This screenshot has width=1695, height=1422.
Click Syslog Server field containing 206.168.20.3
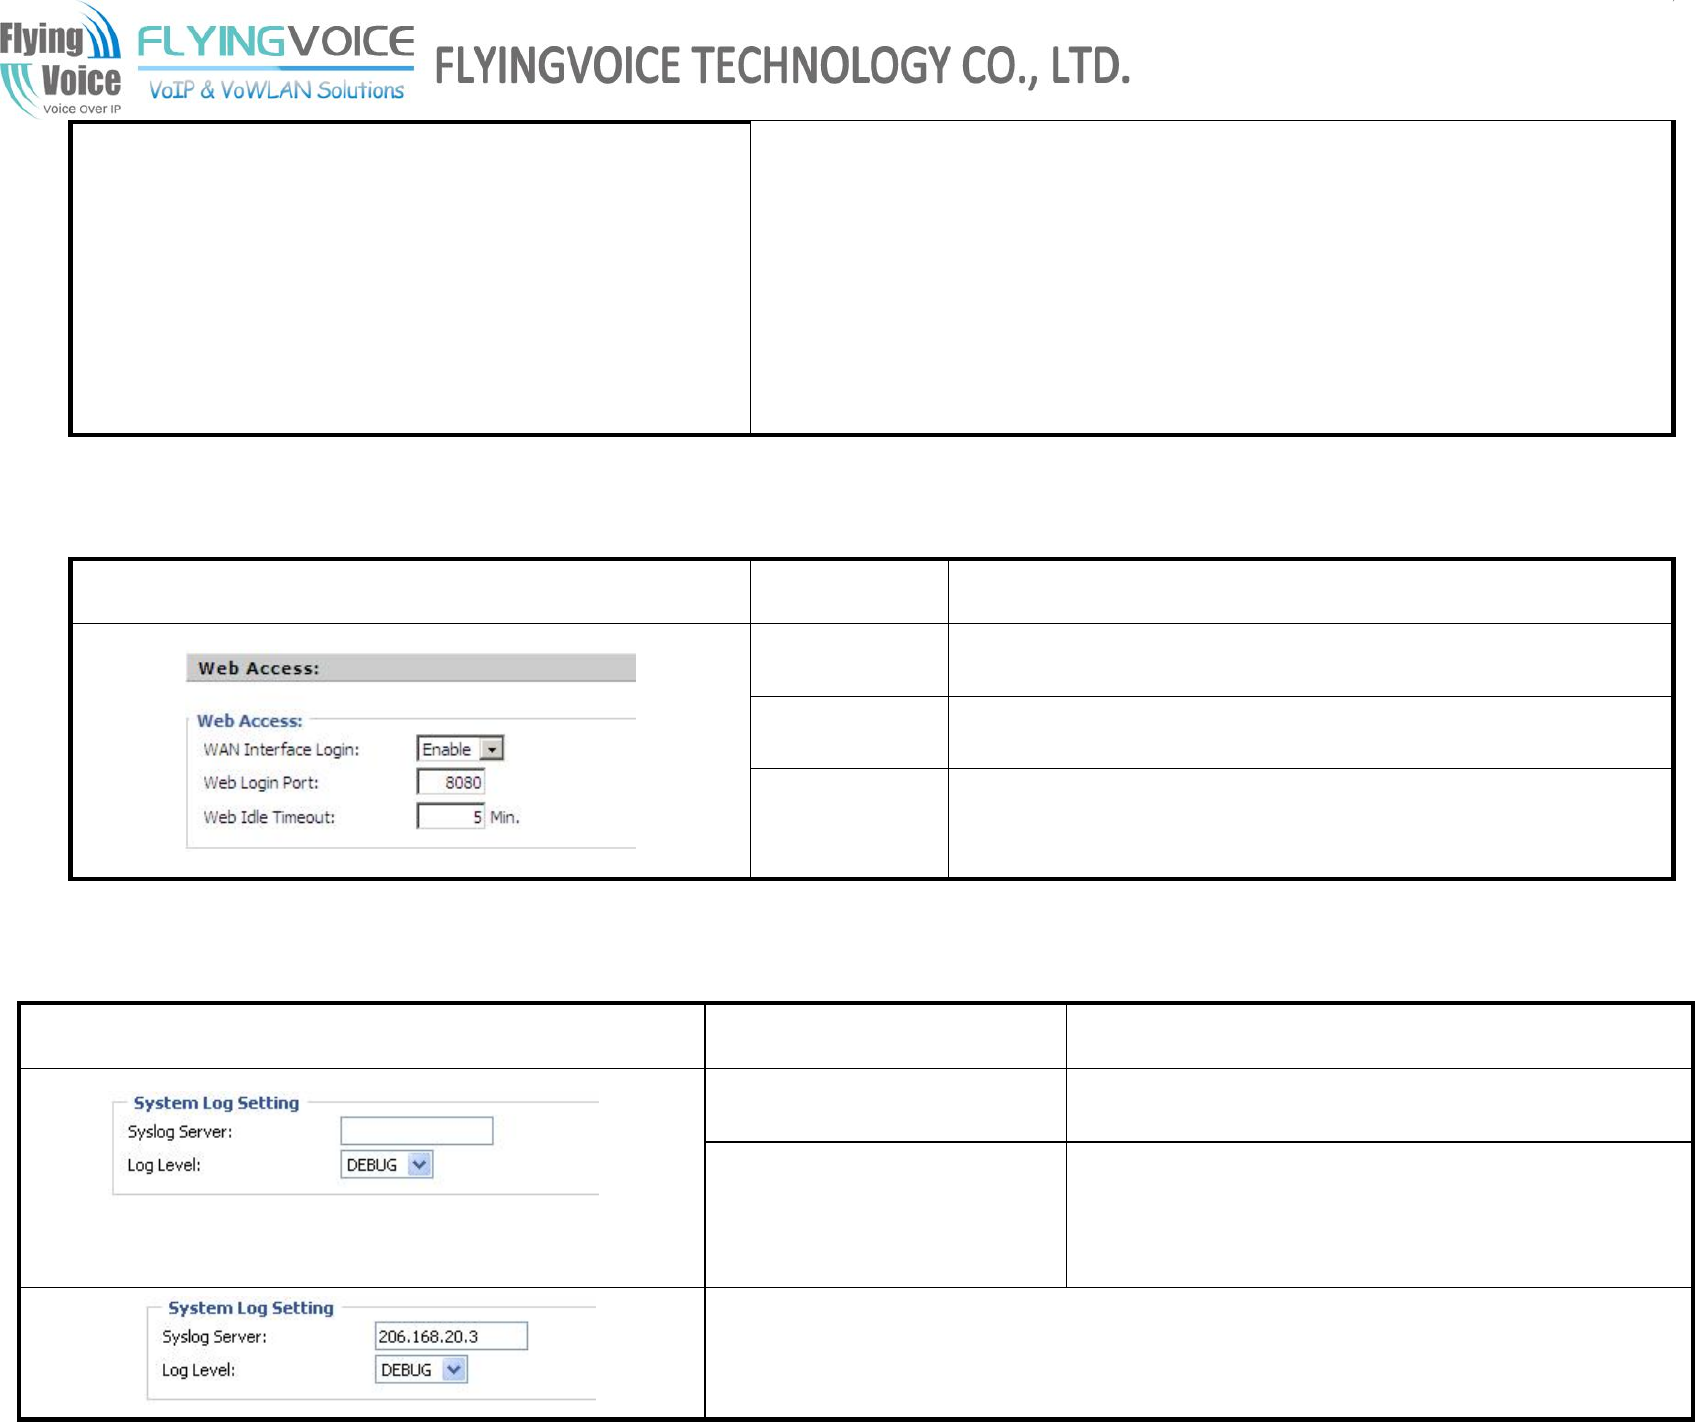tap(451, 1336)
